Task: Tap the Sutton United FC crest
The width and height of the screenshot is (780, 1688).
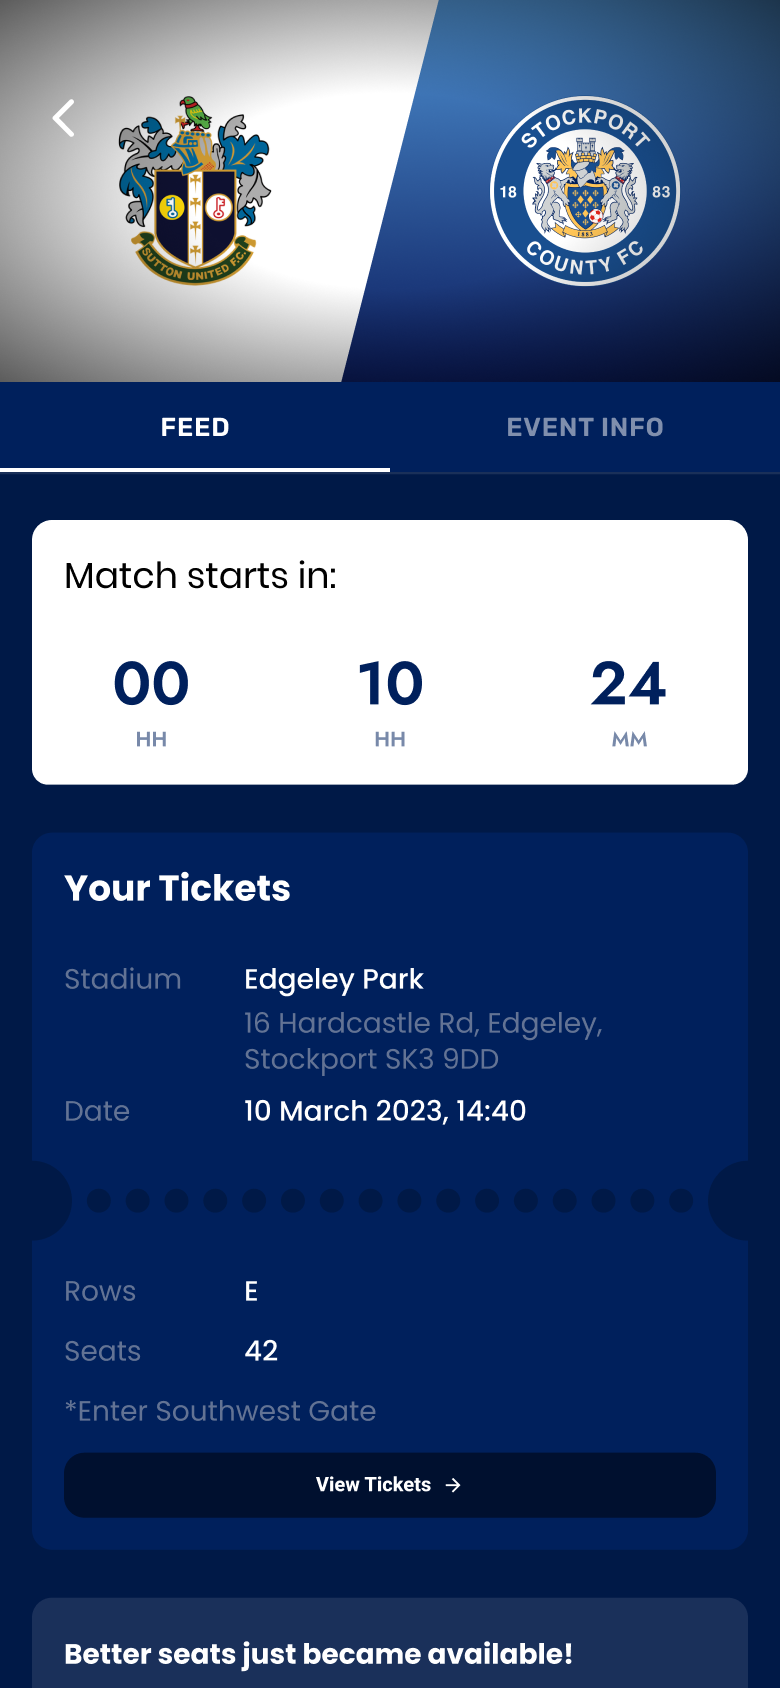Action: click(194, 190)
